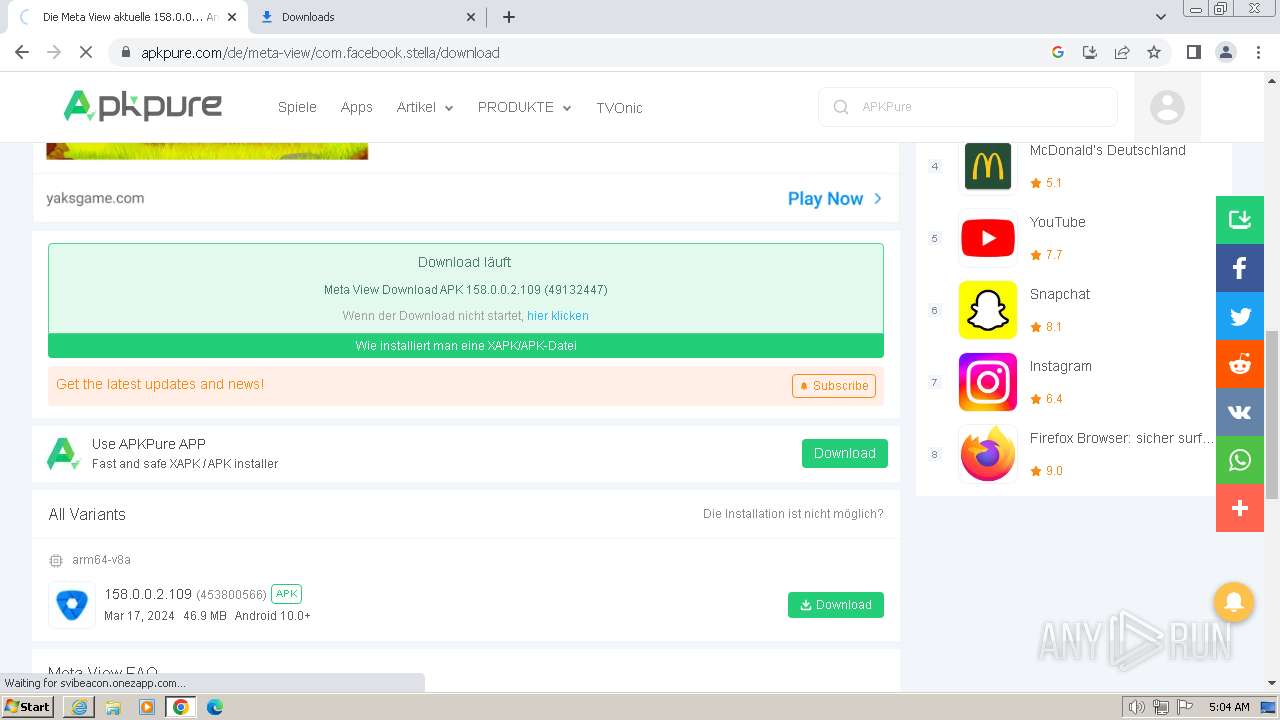1280x720 pixels.
Task: Click the Play Now link
Action: tap(835, 198)
